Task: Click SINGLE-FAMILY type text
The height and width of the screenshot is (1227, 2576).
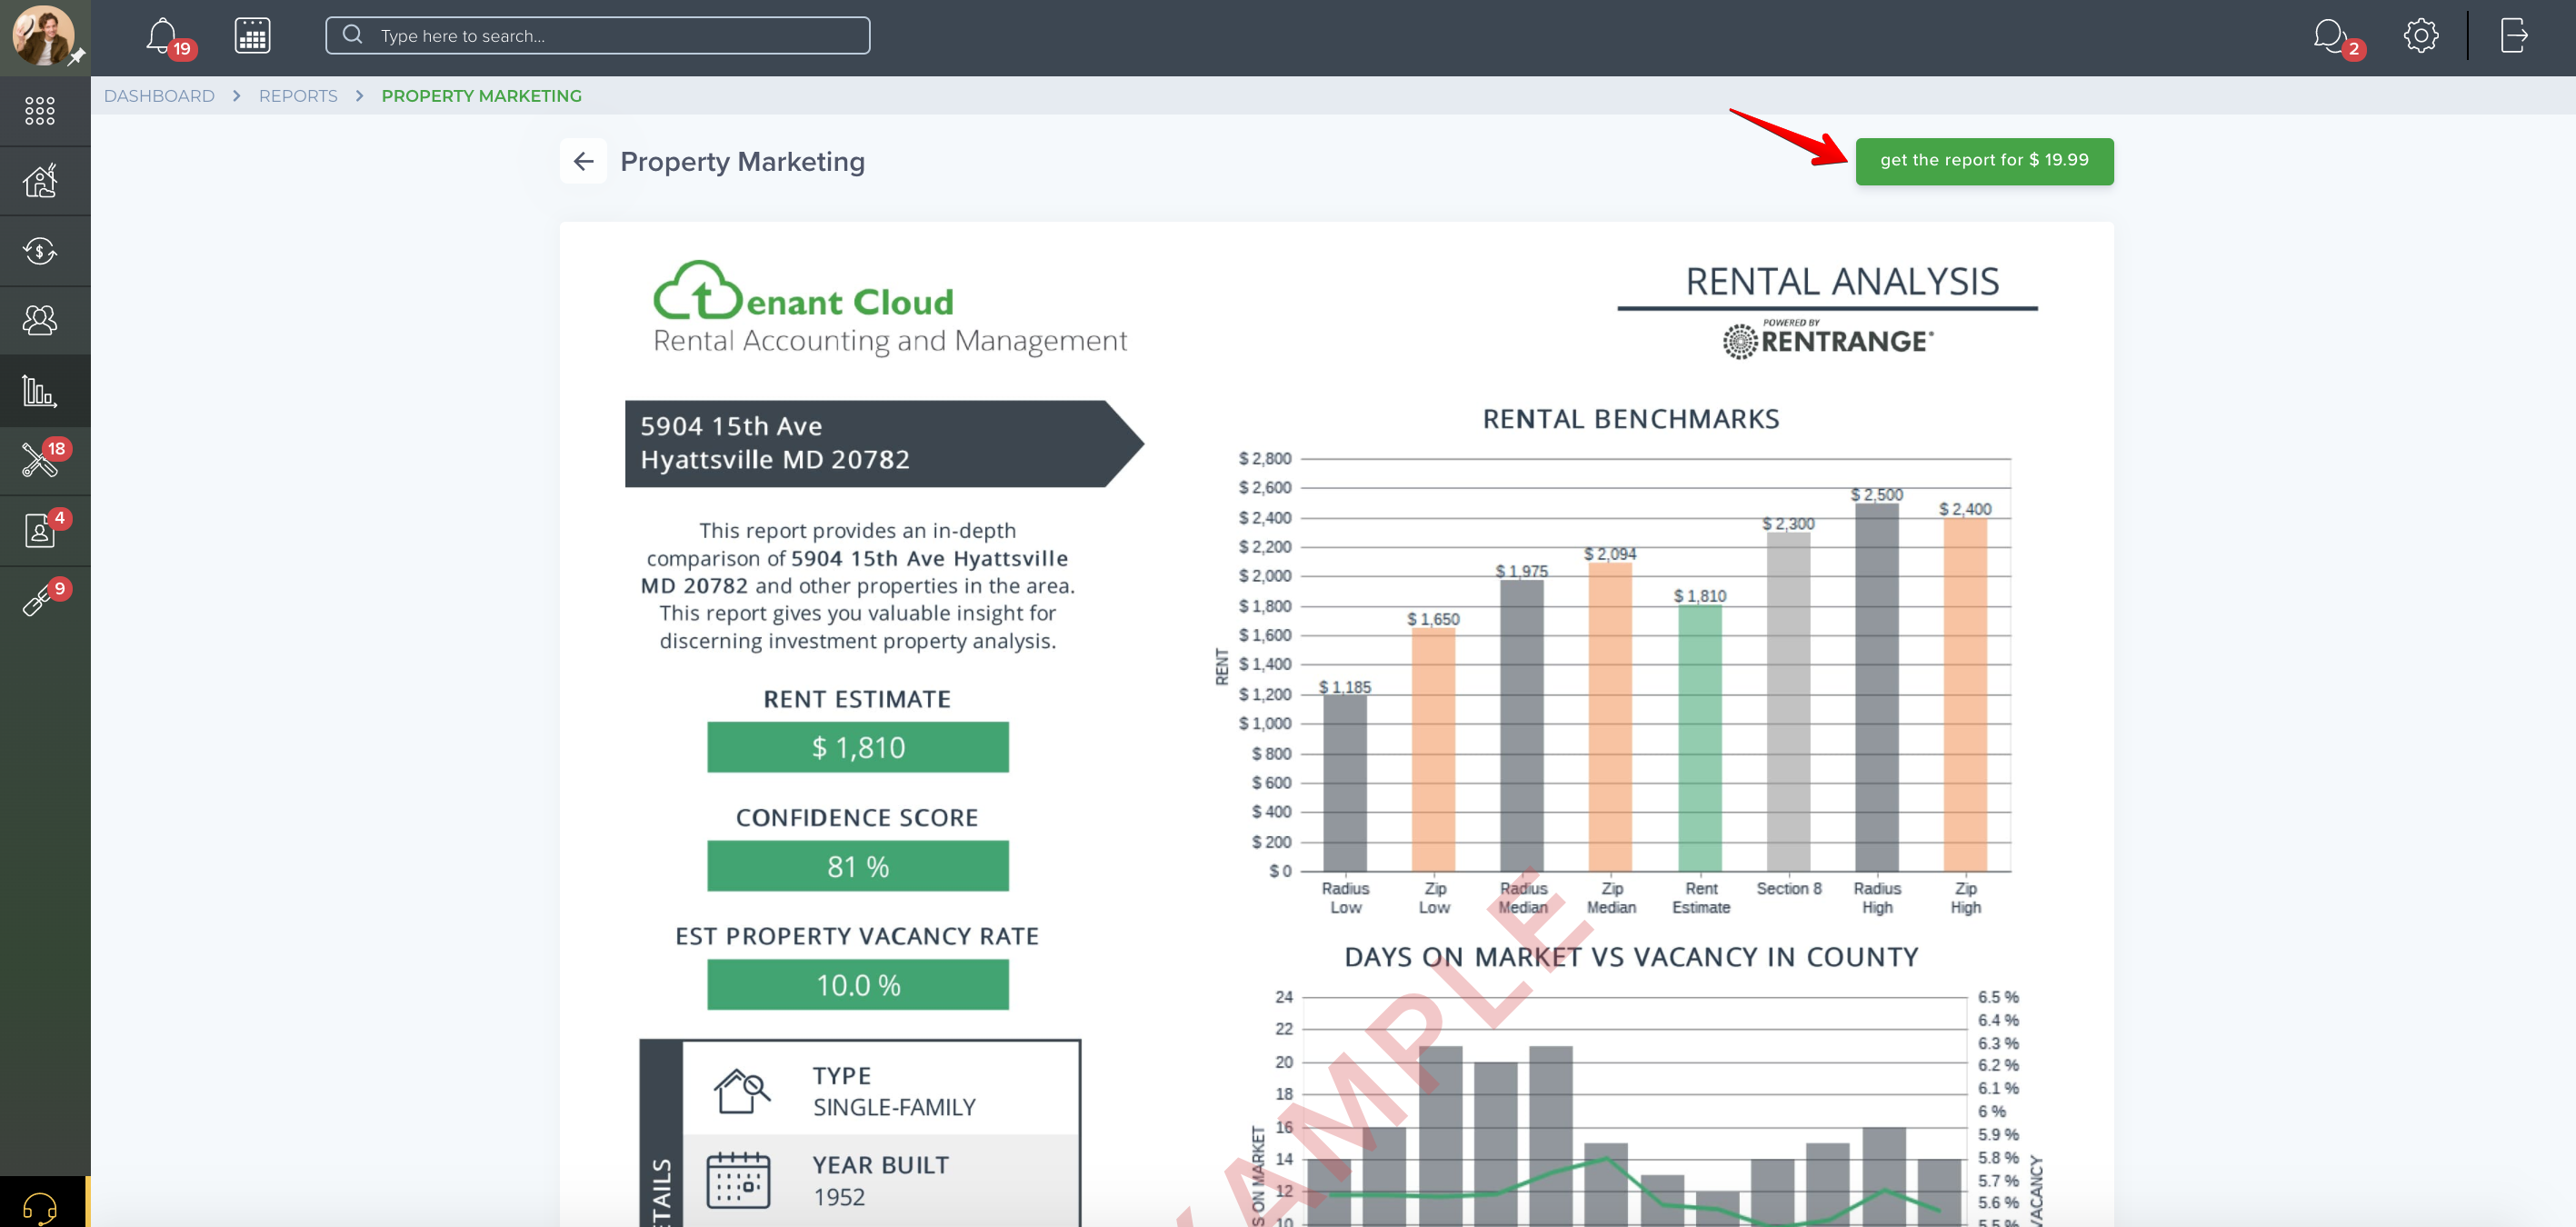Action: 894,1107
